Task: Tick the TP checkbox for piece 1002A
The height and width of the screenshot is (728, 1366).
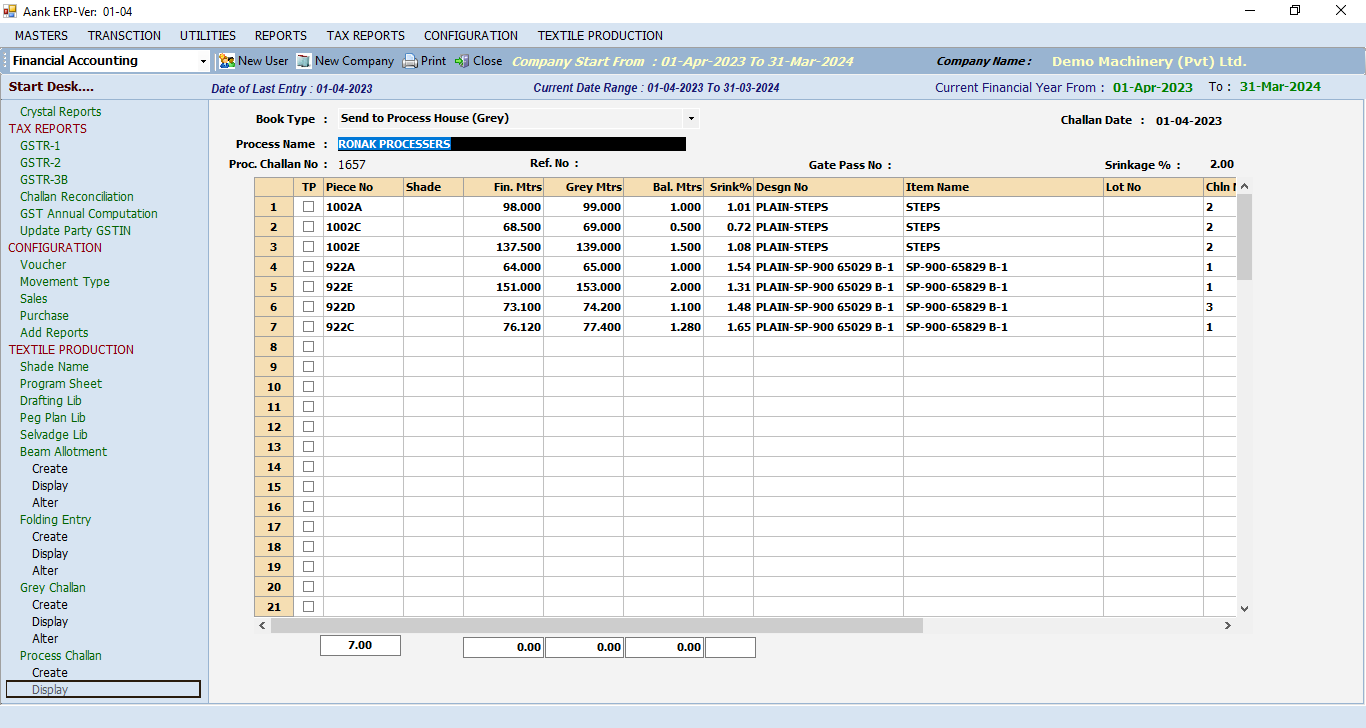Action: pyautogui.click(x=308, y=207)
